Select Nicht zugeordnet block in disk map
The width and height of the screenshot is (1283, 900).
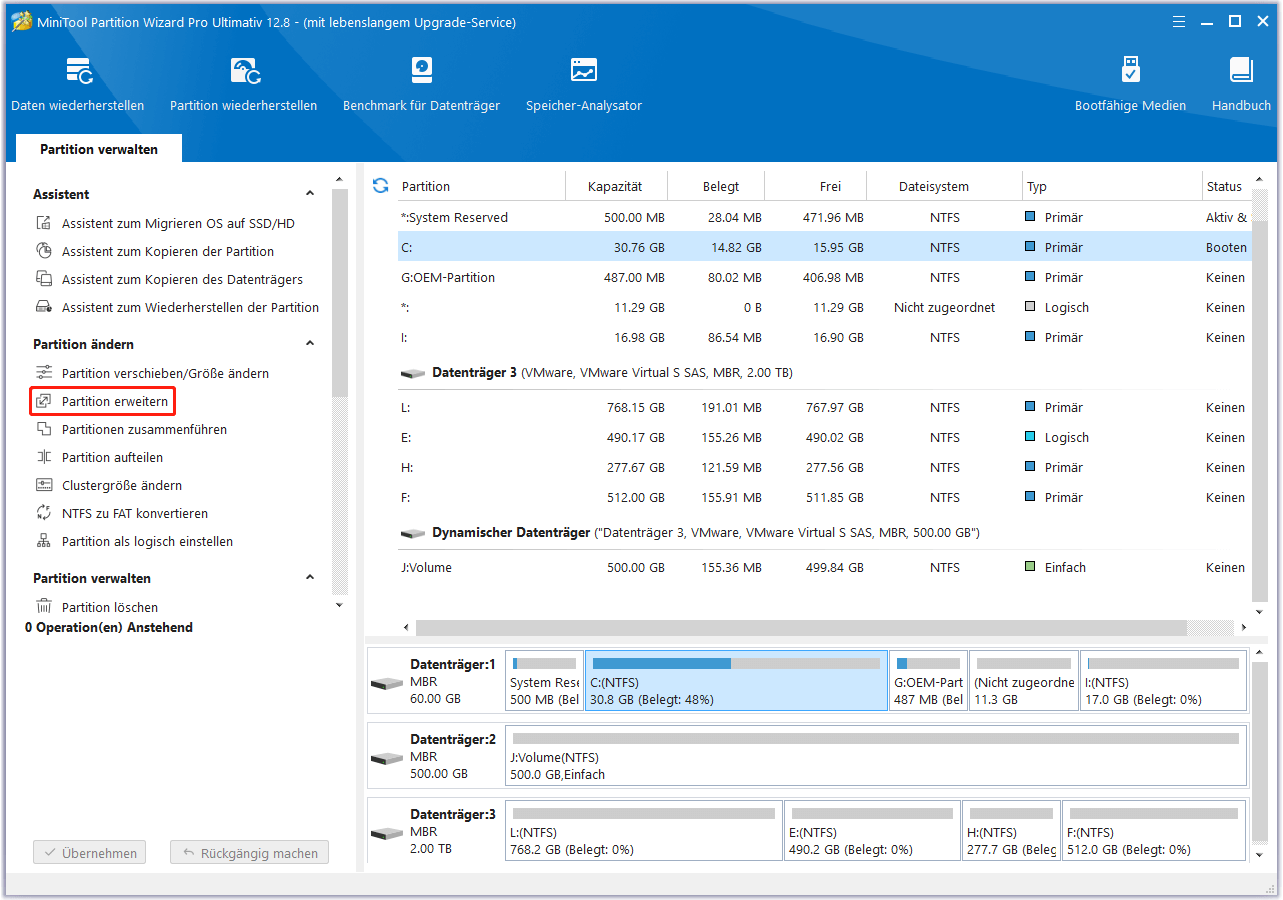tap(1024, 680)
